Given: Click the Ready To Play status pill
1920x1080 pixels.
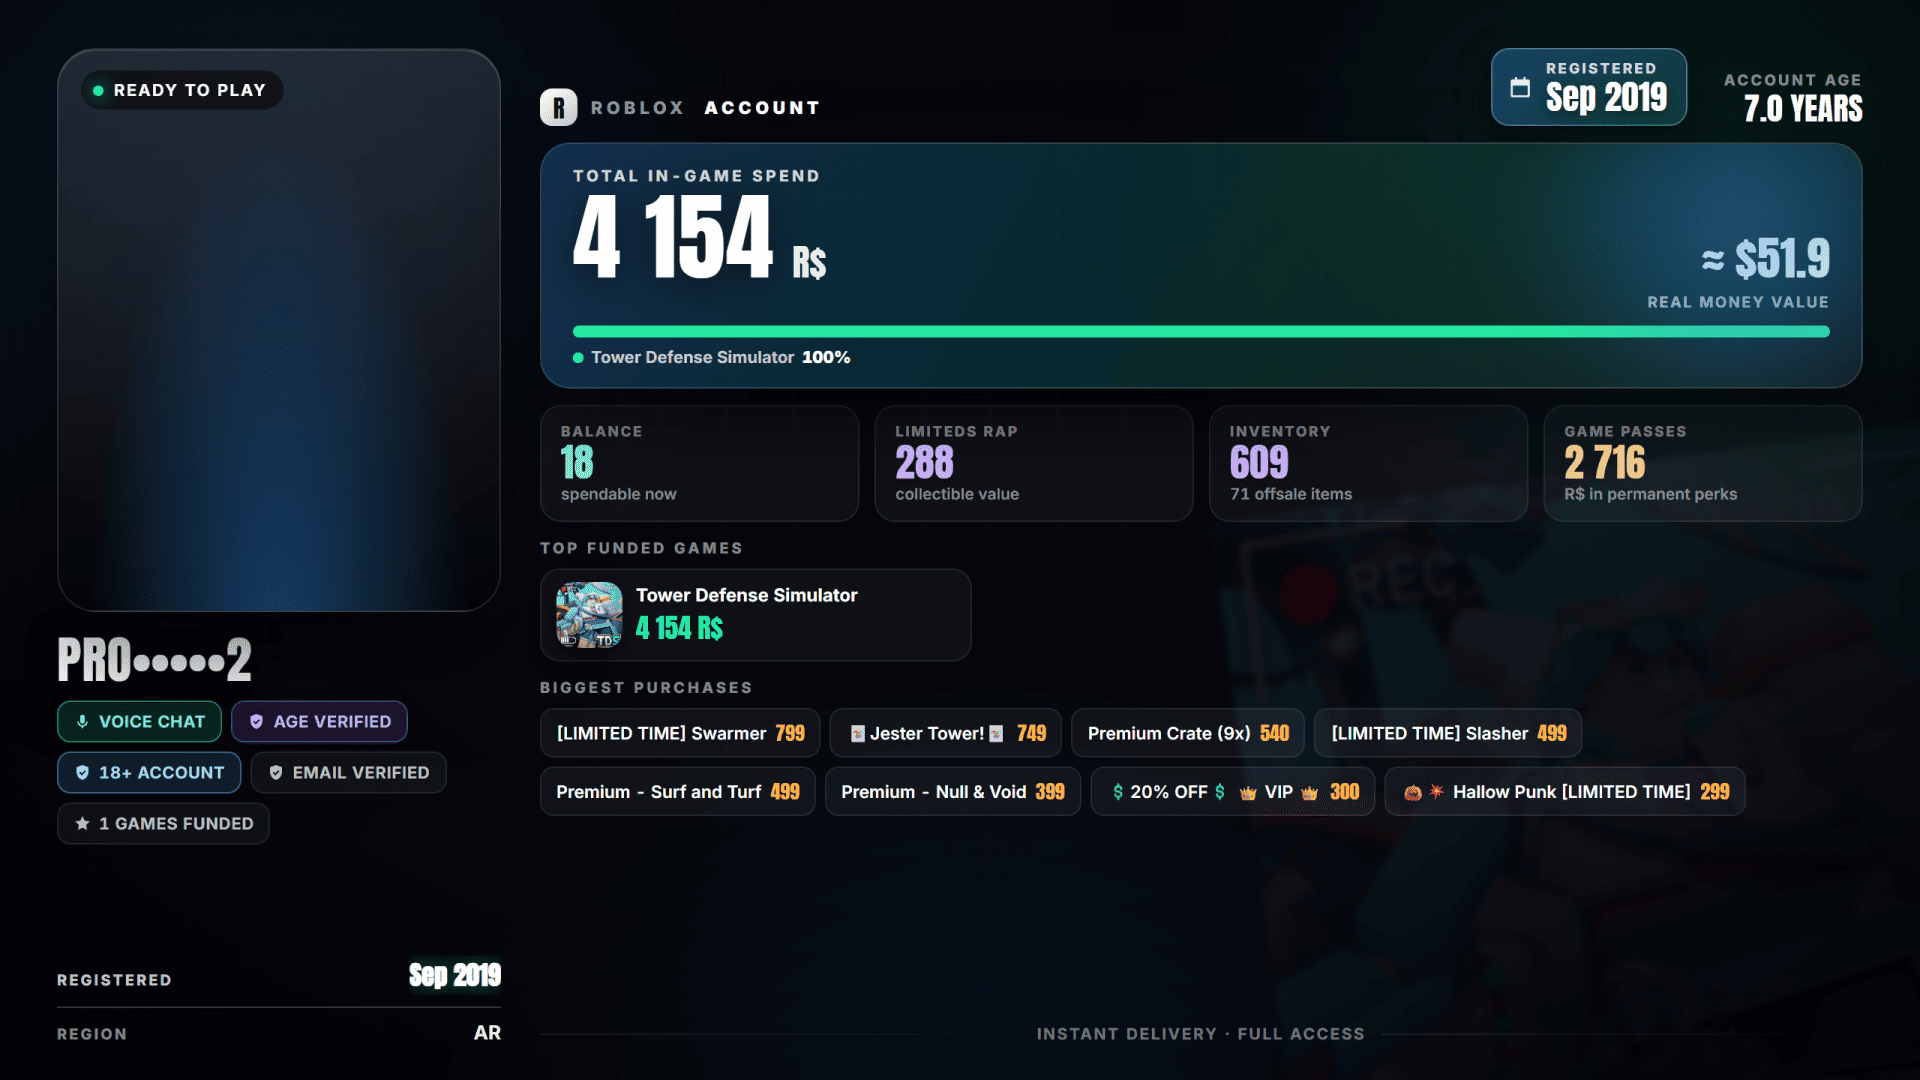Looking at the screenshot, I should click(x=182, y=90).
